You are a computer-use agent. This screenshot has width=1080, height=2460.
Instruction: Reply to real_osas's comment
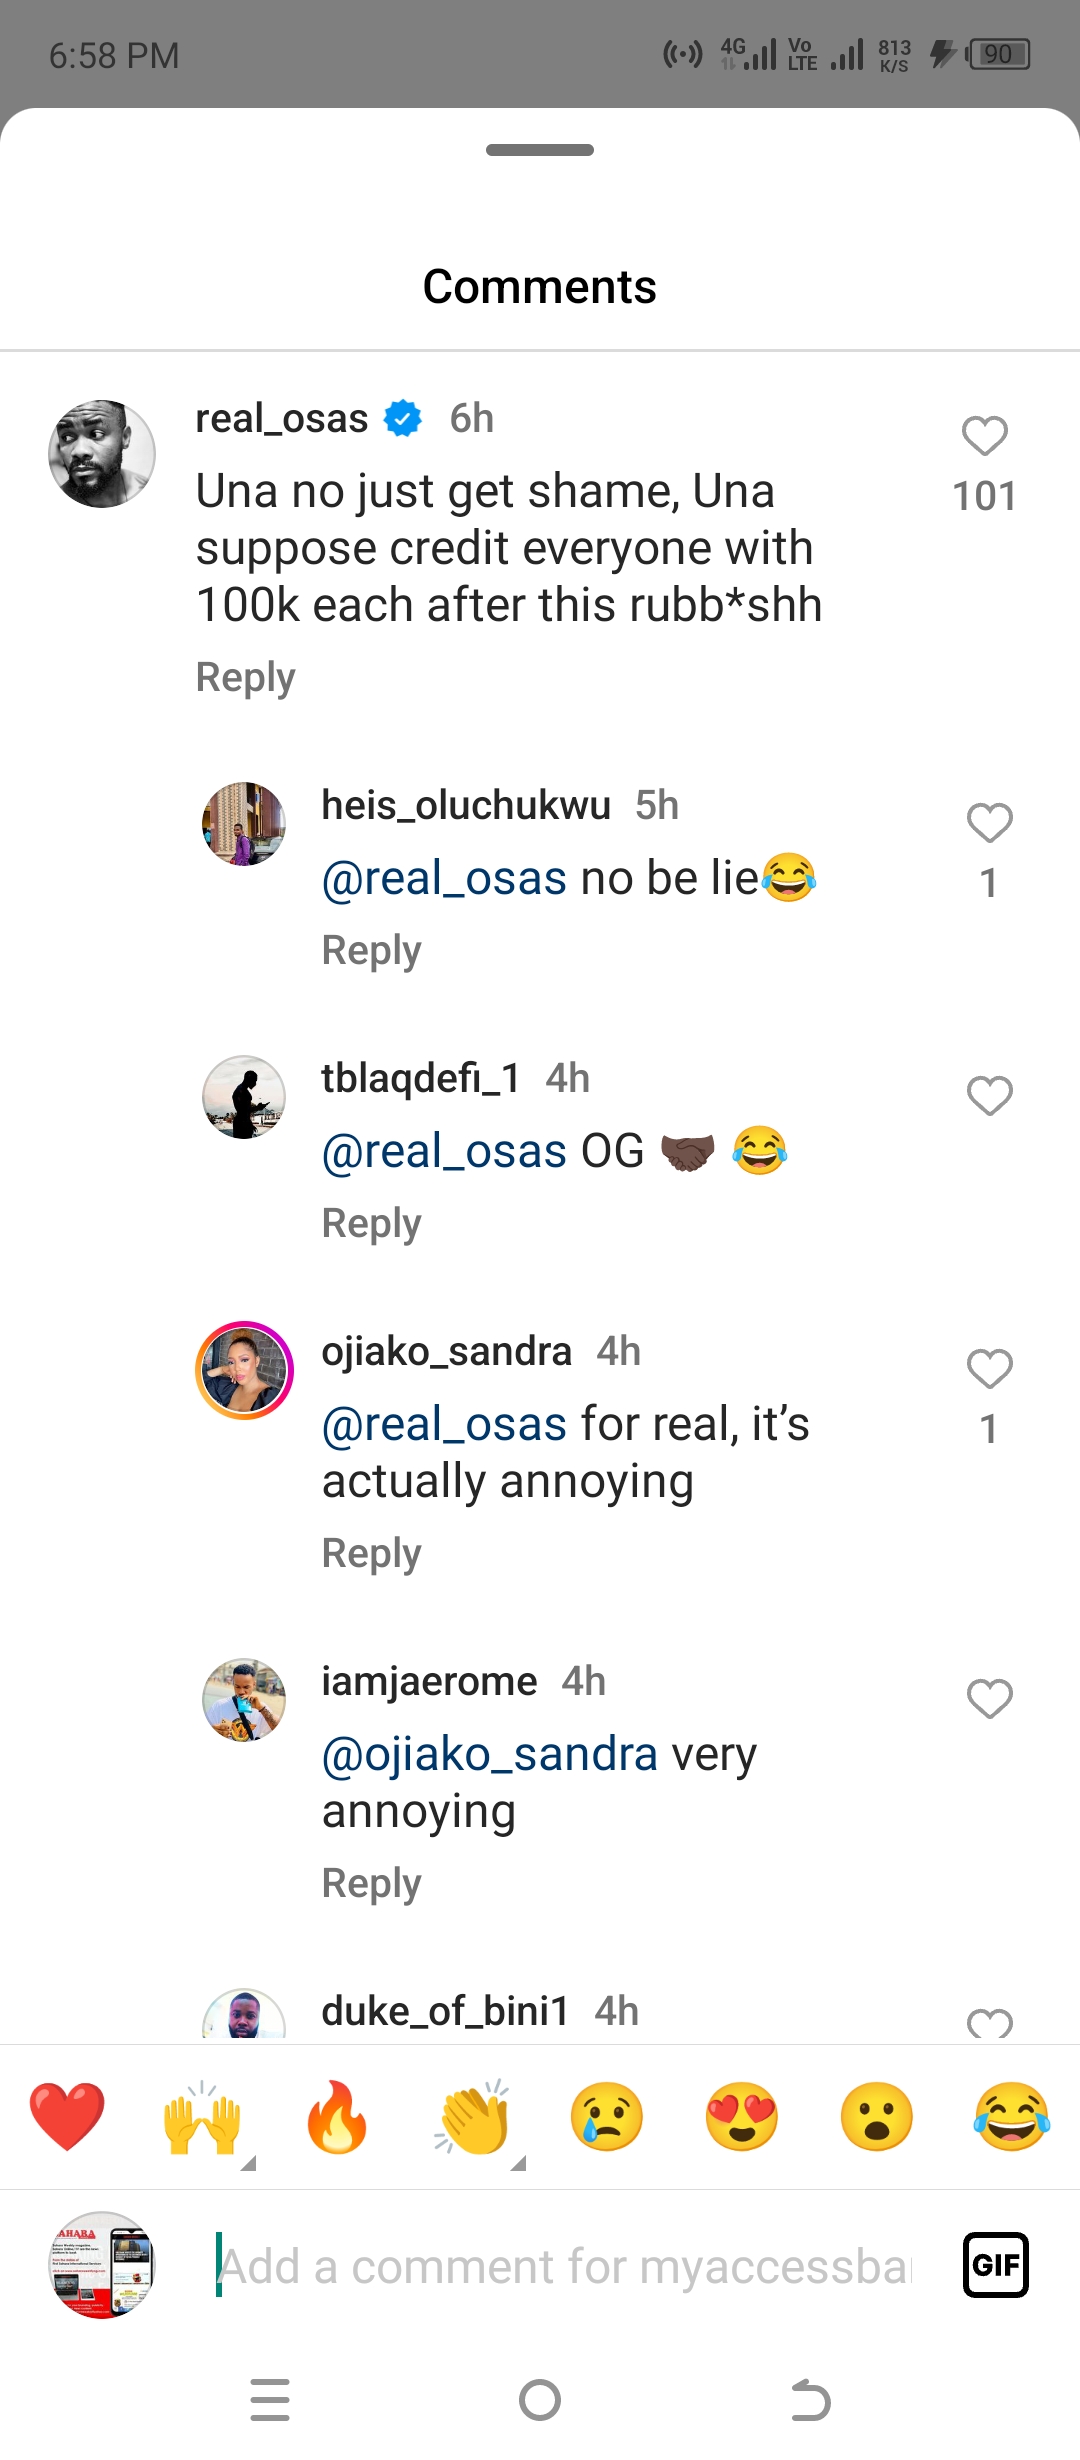[x=246, y=677]
